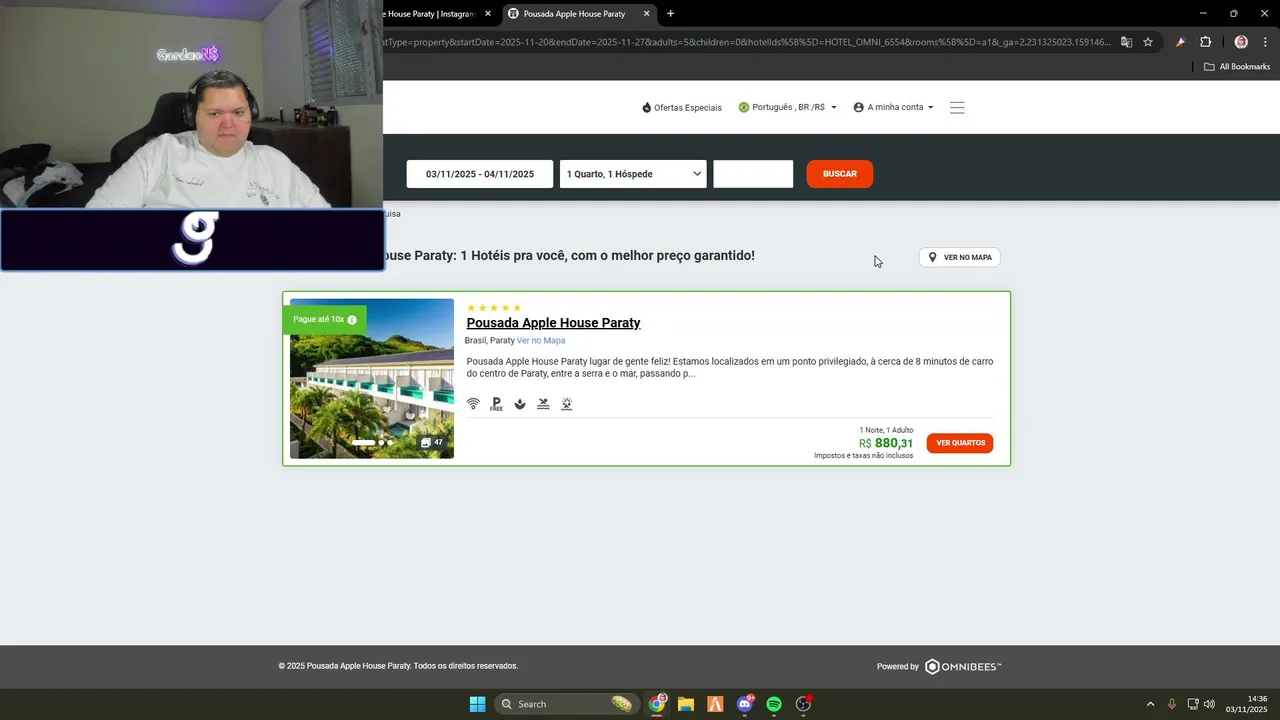Click the Pague até 10x green badge
The width and height of the screenshot is (1280, 720).
(x=325, y=320)
